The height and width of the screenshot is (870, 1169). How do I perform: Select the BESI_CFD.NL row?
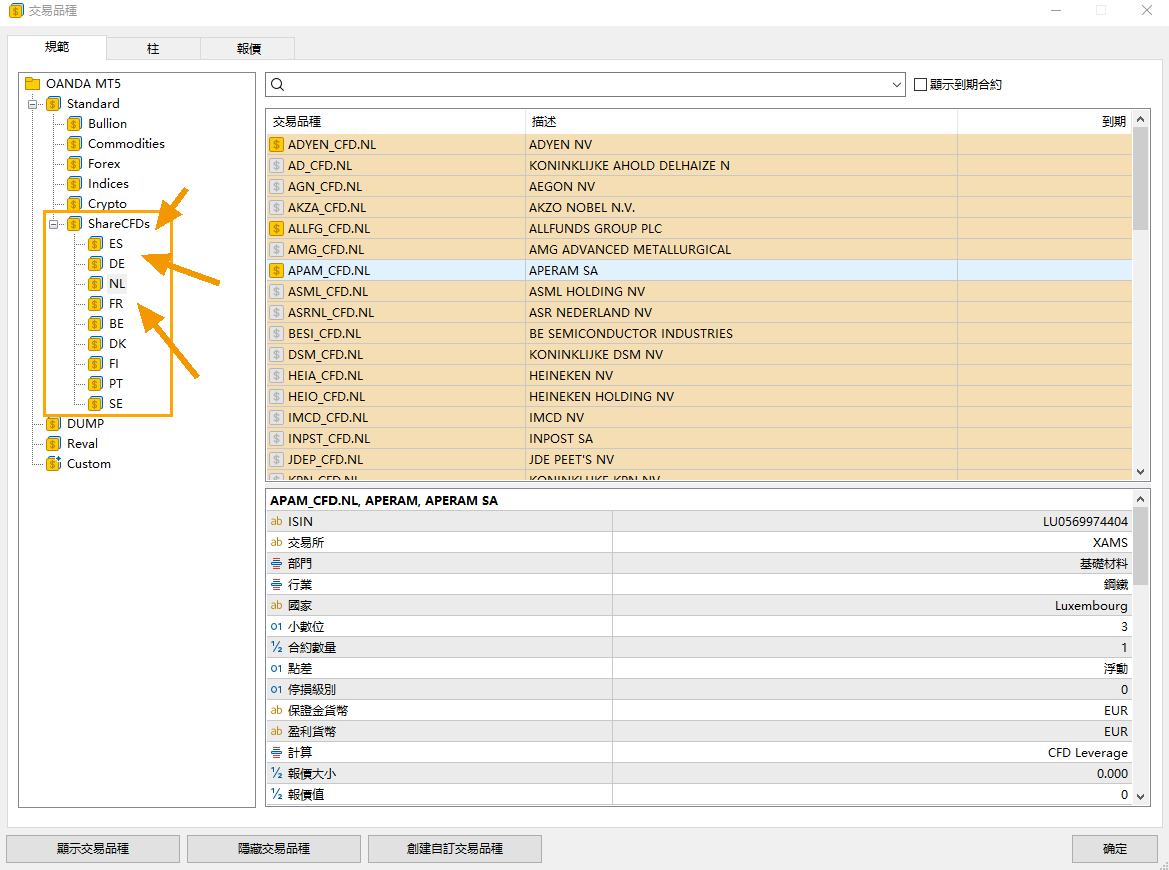pyautogui.click(x=699, y=334)
